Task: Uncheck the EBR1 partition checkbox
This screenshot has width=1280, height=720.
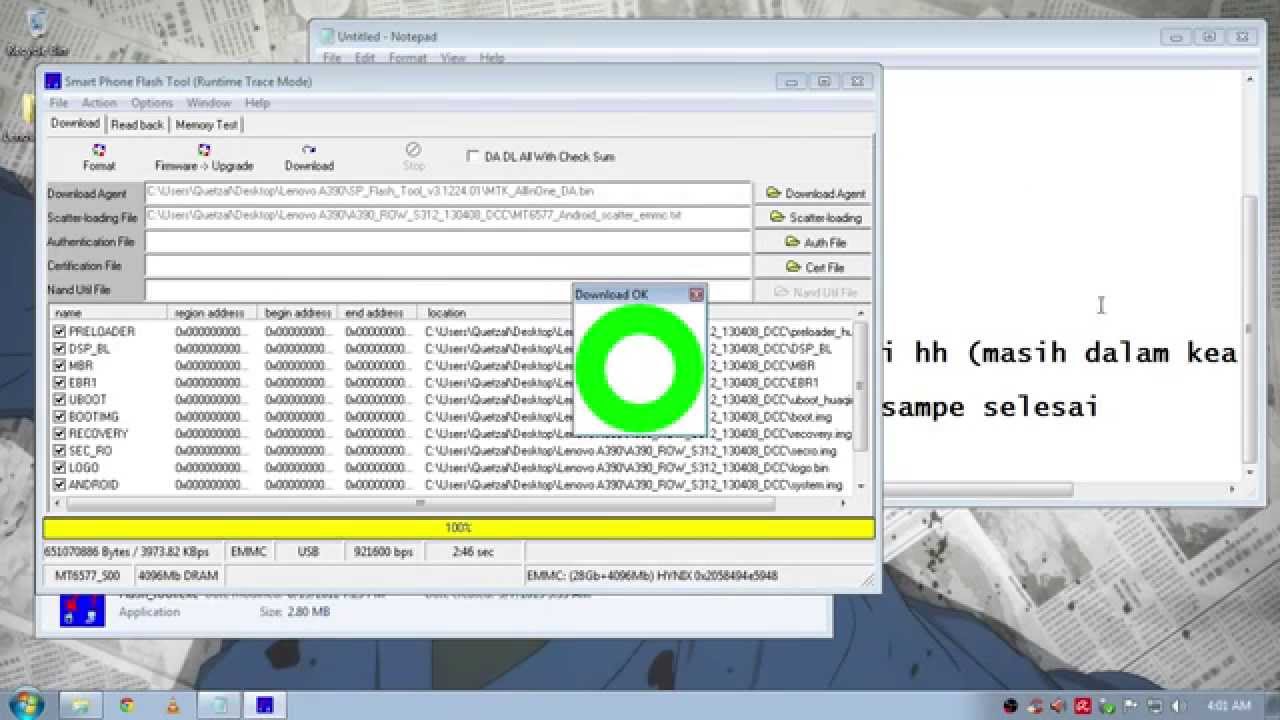Action: pyautogui.click(x=60, y=382)
